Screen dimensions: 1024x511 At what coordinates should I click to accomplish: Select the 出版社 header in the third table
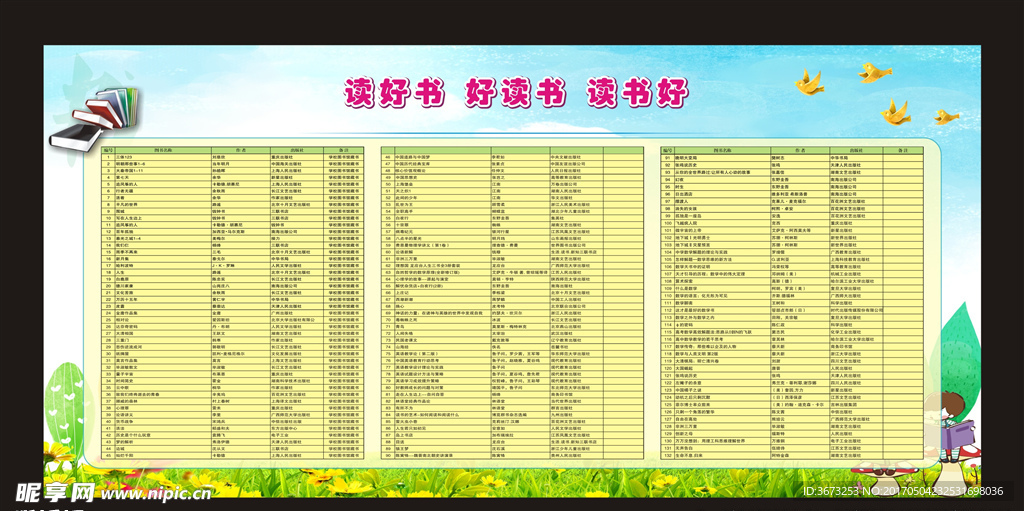pyautogui.click(x=857, y=150)
